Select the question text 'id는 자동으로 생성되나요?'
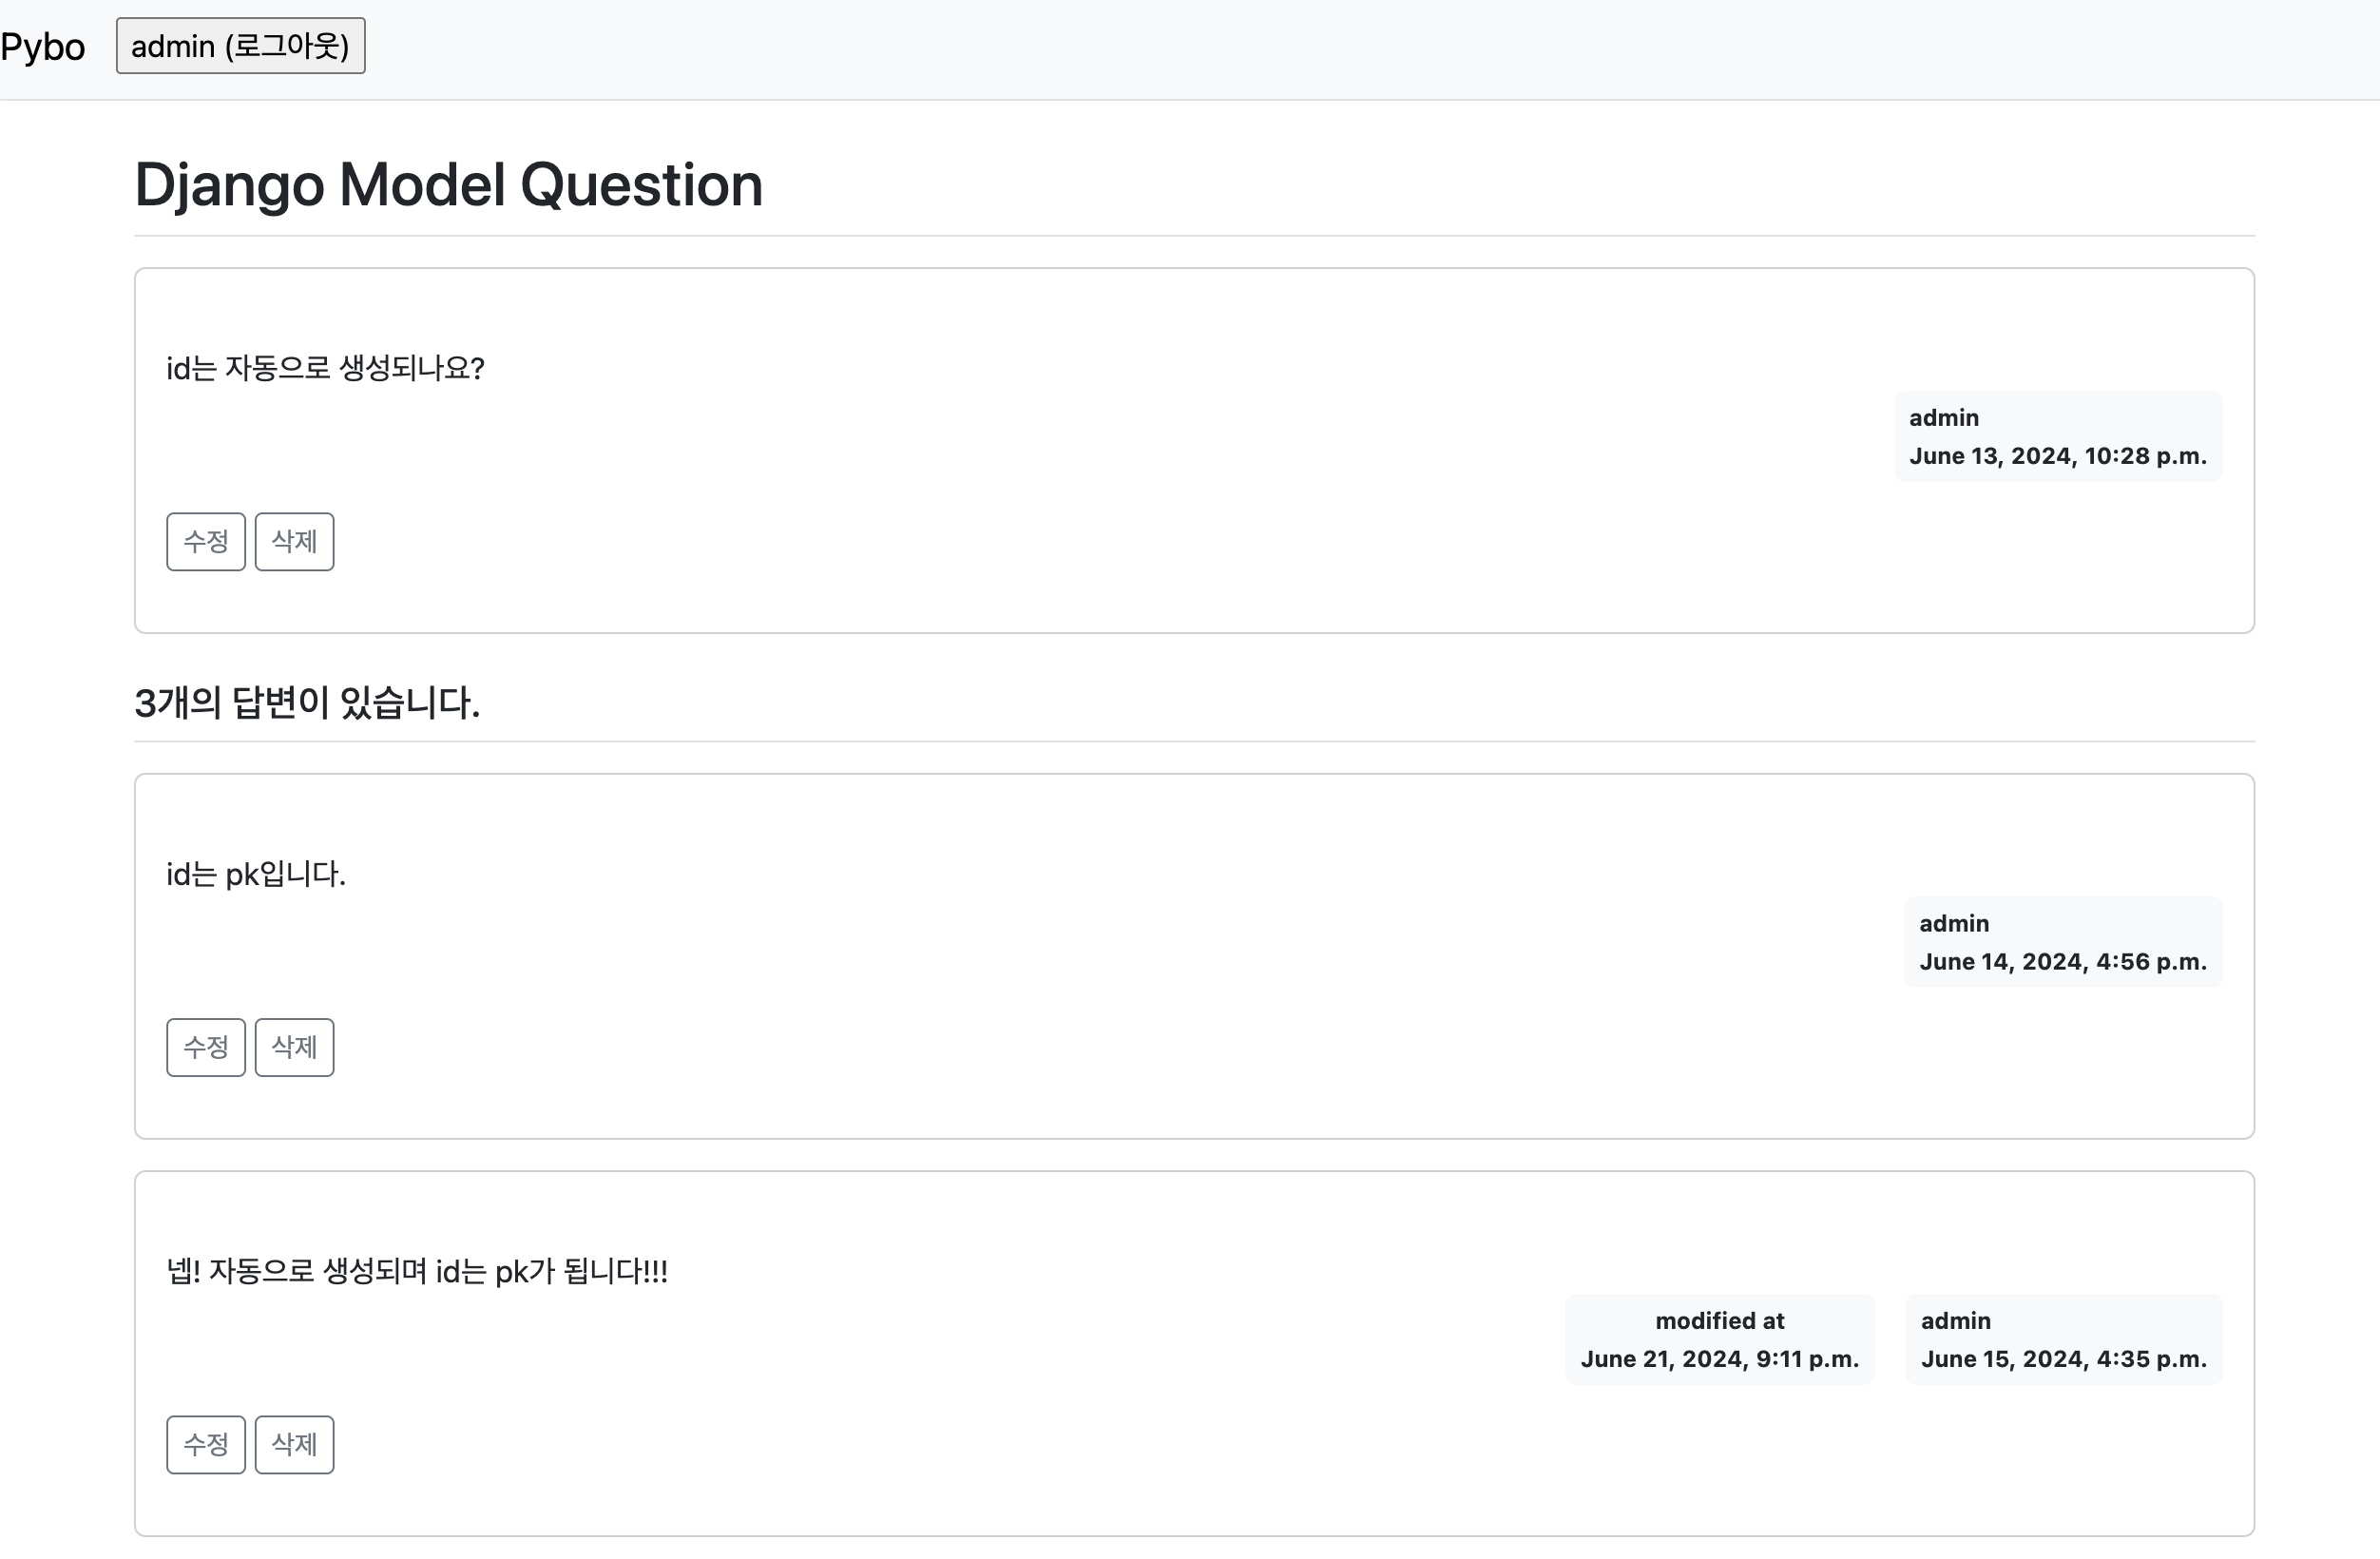Viewport: 2380px width, 1559px height. point(327,369)
